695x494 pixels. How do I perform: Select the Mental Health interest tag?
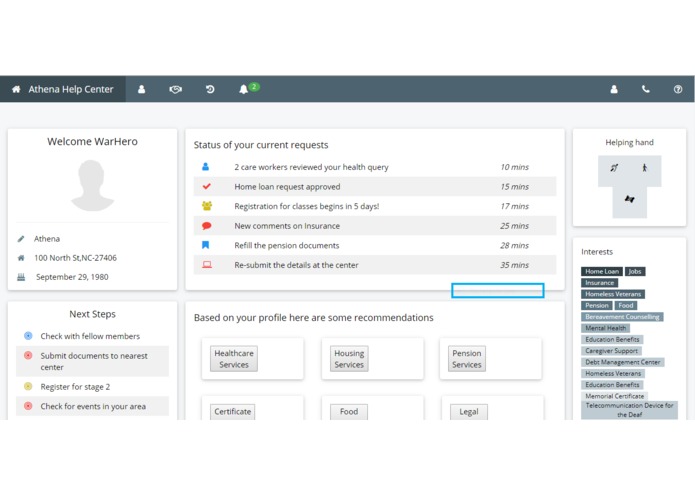pos(605,328)
